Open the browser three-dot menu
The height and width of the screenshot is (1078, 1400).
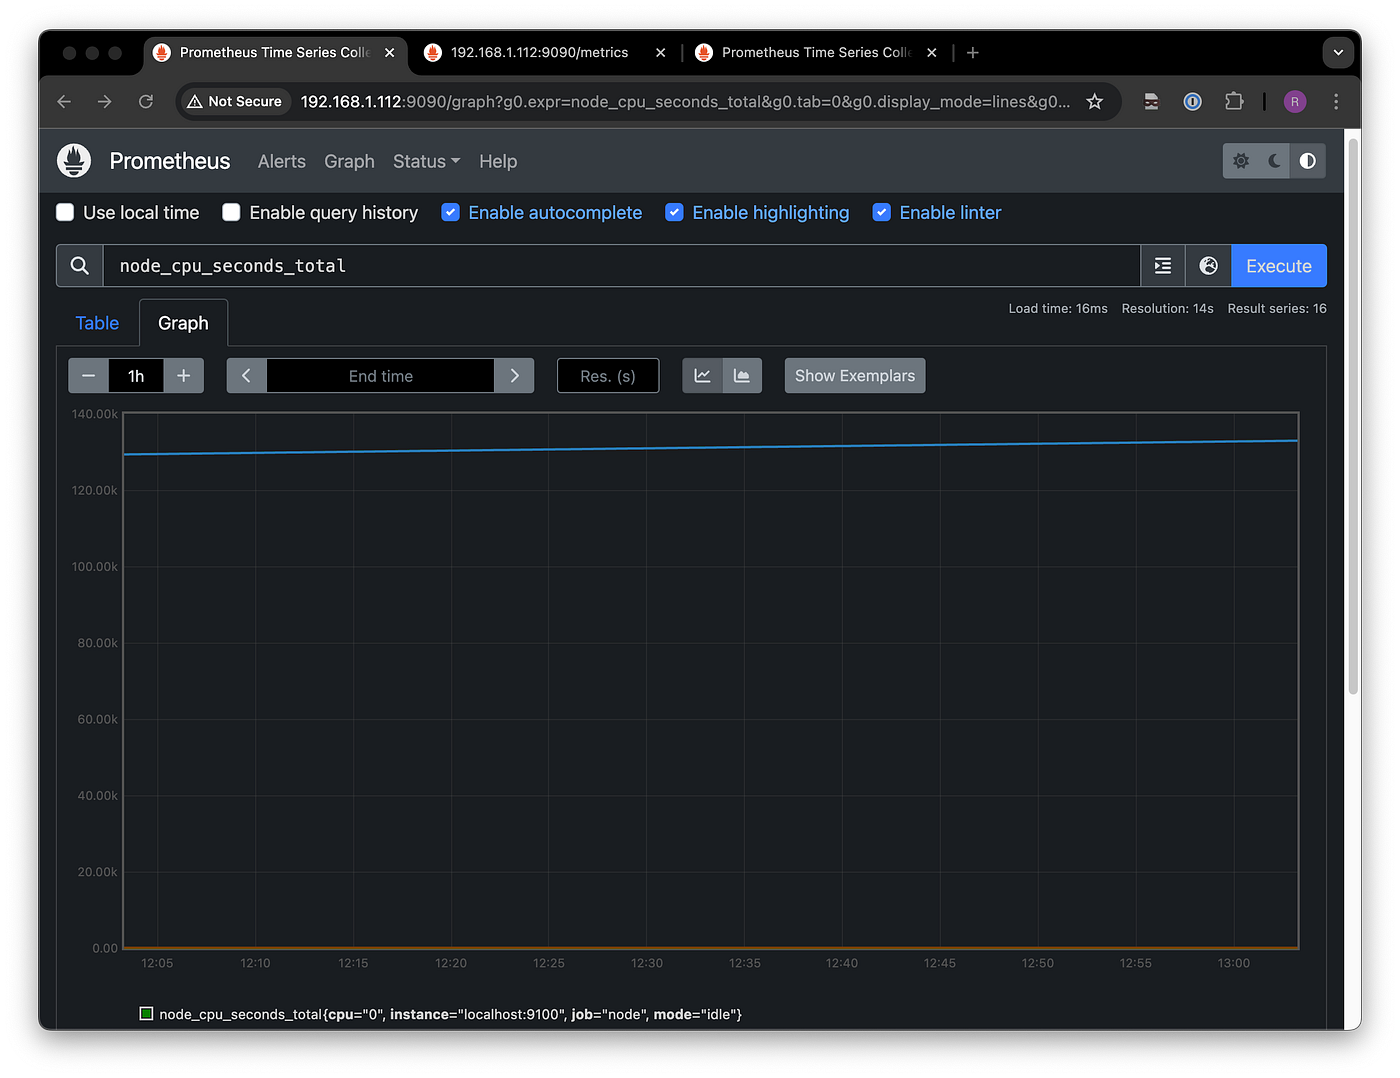1336,101
